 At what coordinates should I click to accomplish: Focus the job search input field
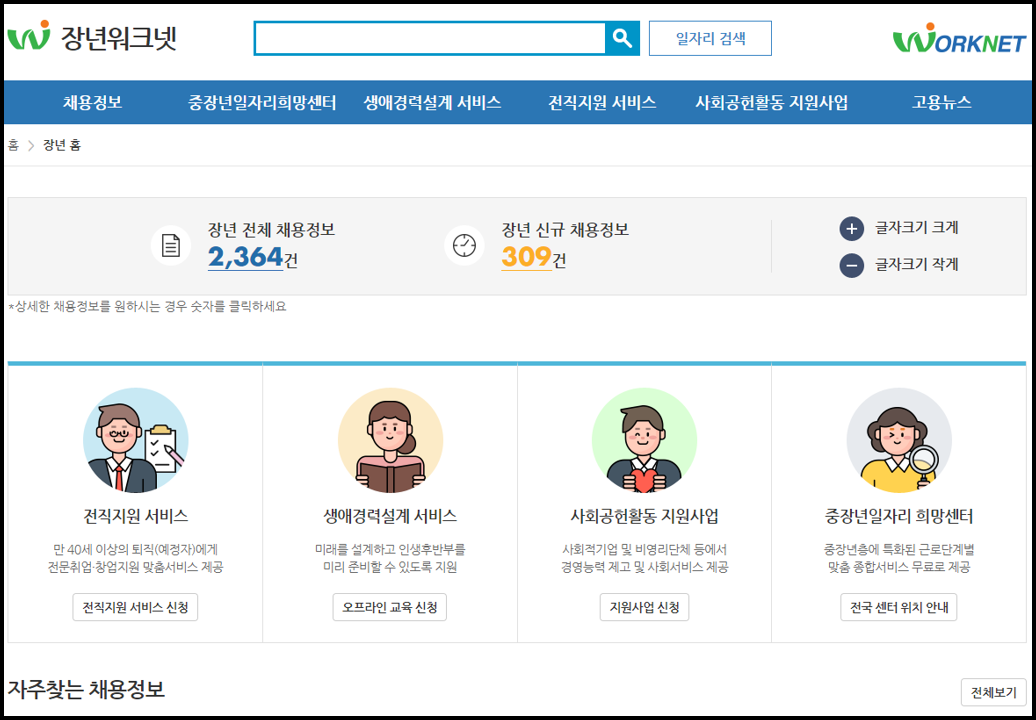[429, 38]
